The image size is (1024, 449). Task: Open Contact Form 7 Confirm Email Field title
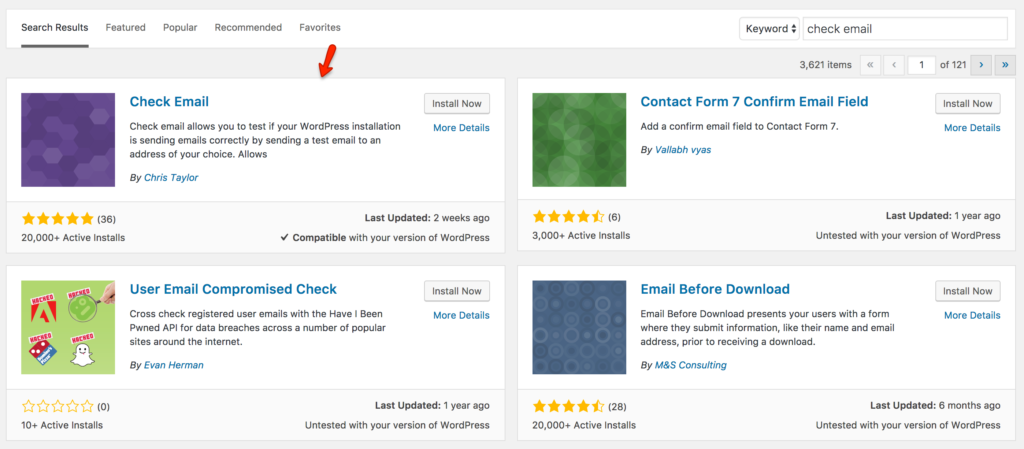[754, 101]
